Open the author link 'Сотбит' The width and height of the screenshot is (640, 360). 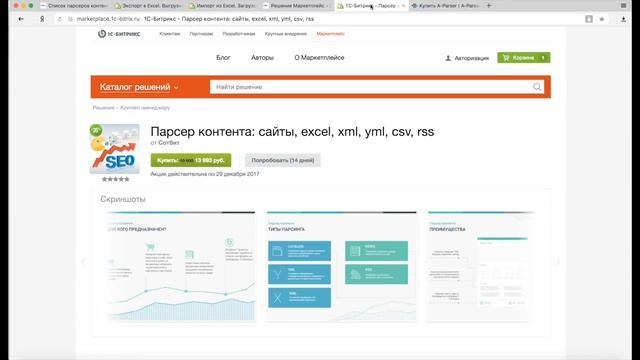point(169,143)
